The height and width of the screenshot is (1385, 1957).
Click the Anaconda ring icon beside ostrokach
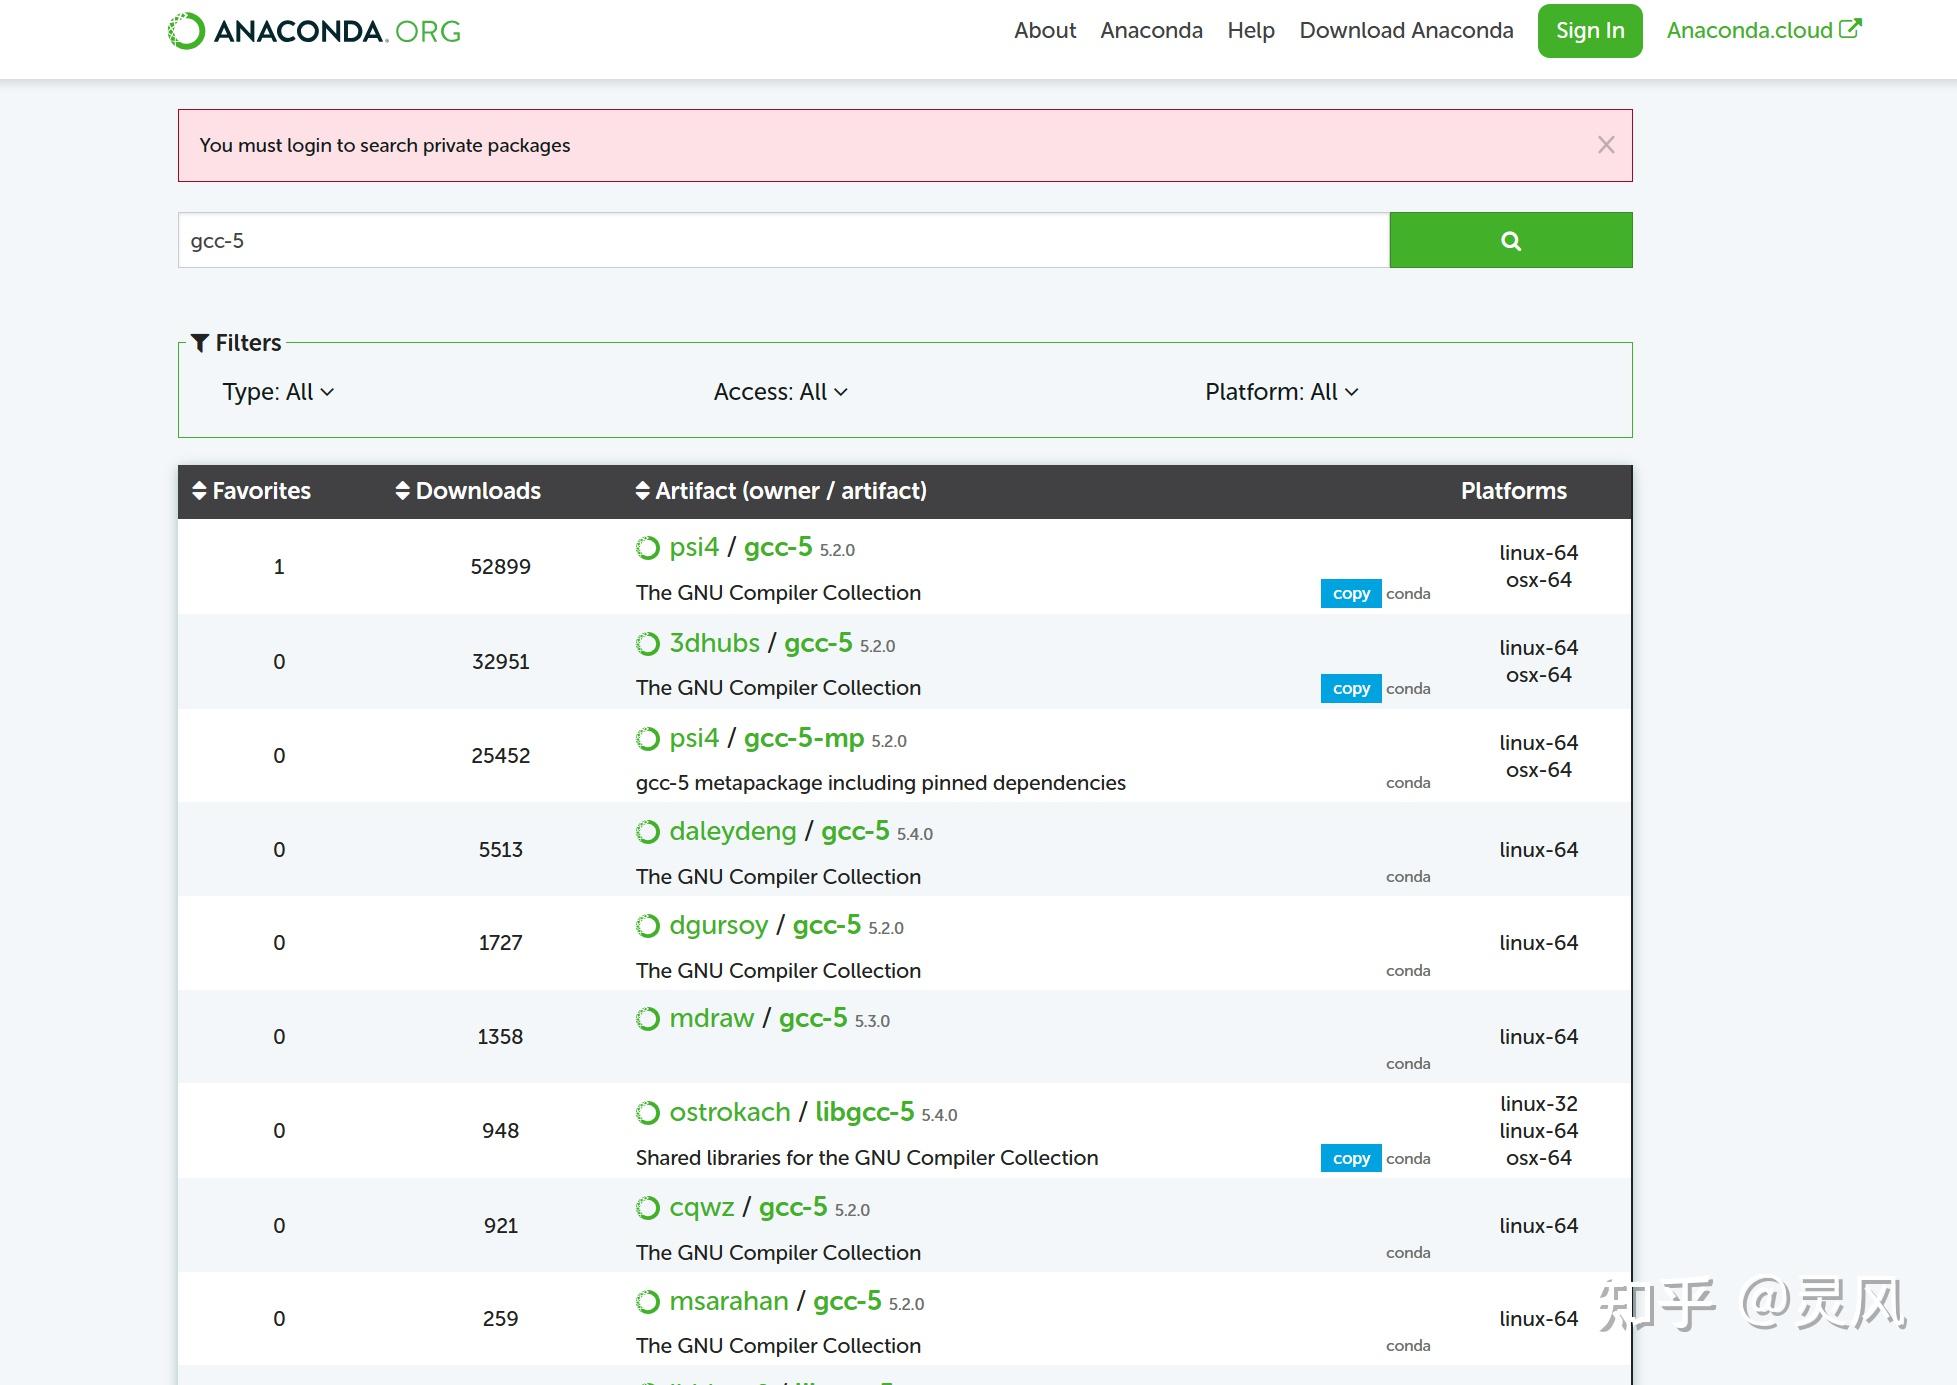(648, 1113)
